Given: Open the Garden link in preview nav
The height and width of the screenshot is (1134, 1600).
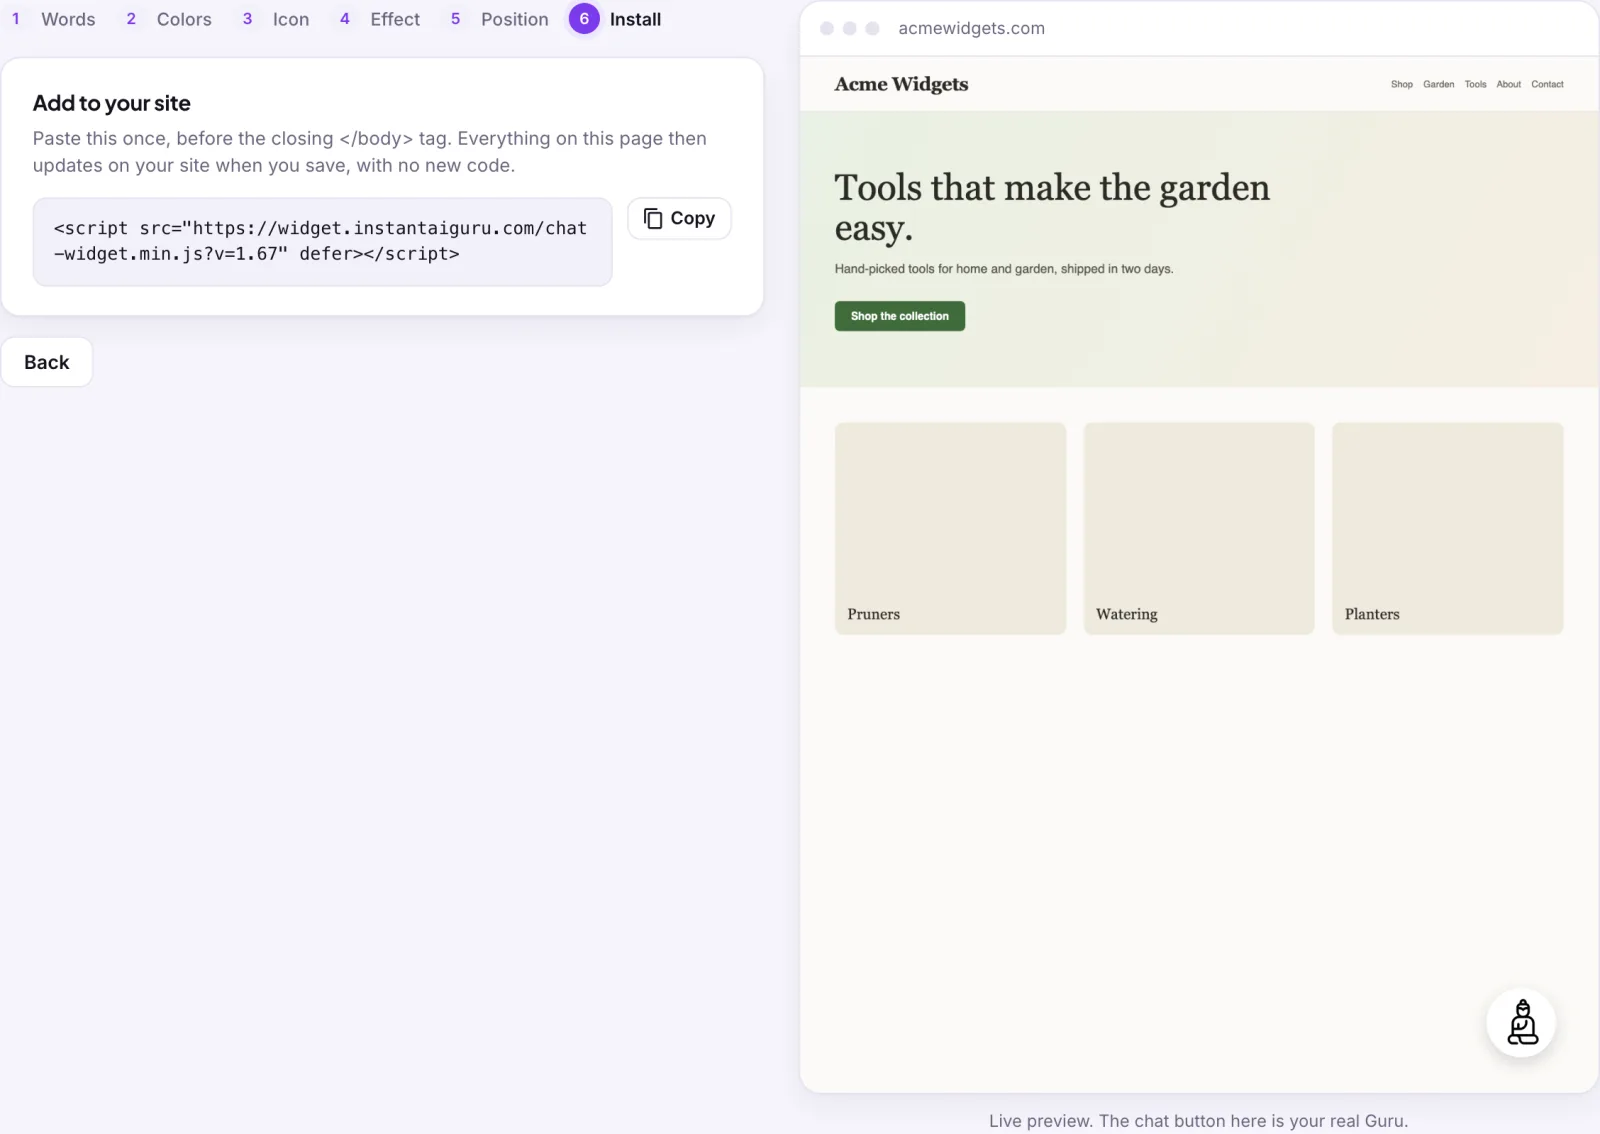Looking at the screenshot, I should click(x=1439, y=84).
